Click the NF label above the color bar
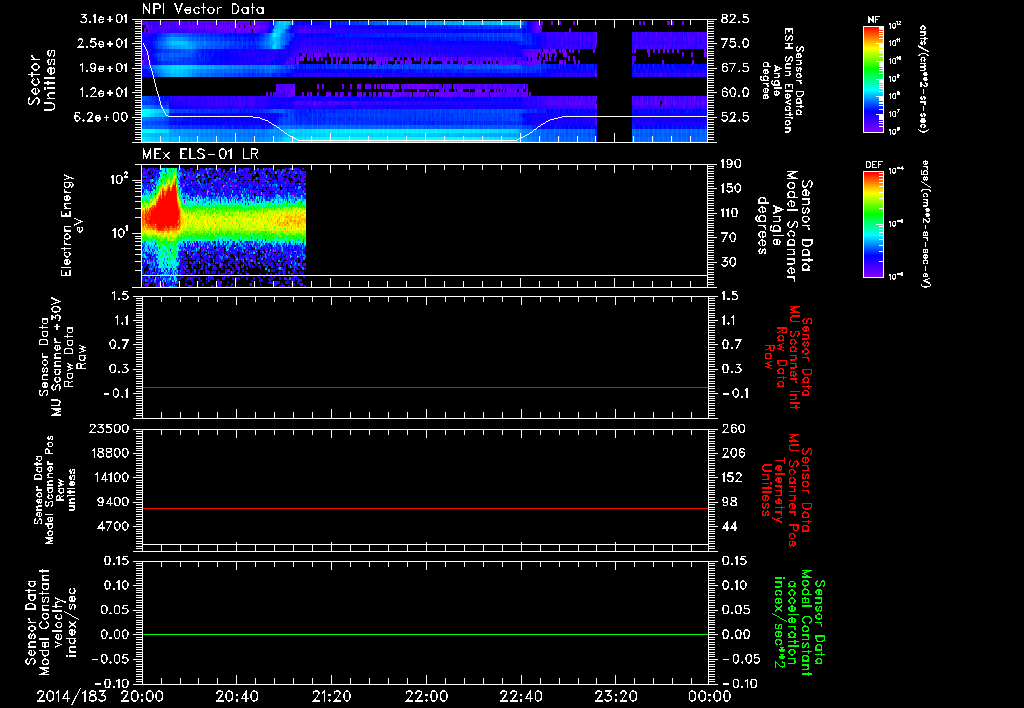The height and width of the screenshot is (708, 1024). click(873, 20)
